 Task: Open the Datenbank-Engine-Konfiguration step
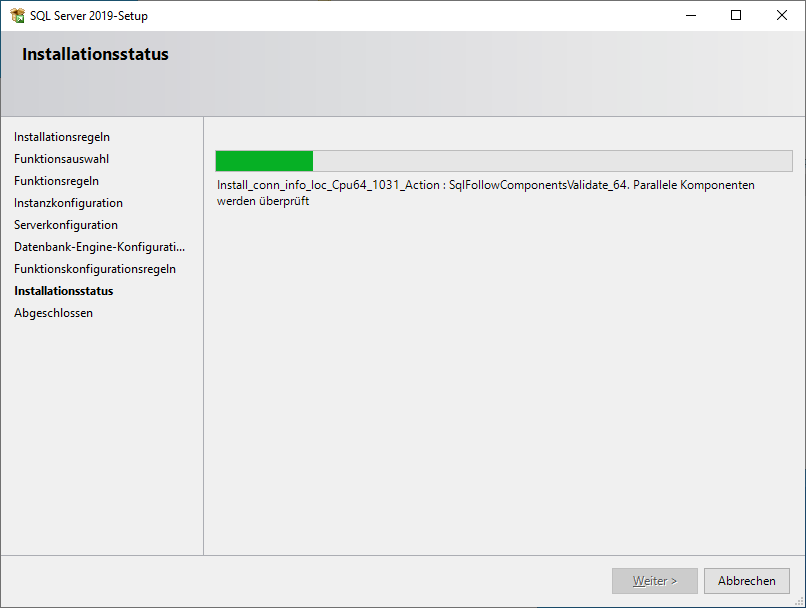[x=100, y=247]
